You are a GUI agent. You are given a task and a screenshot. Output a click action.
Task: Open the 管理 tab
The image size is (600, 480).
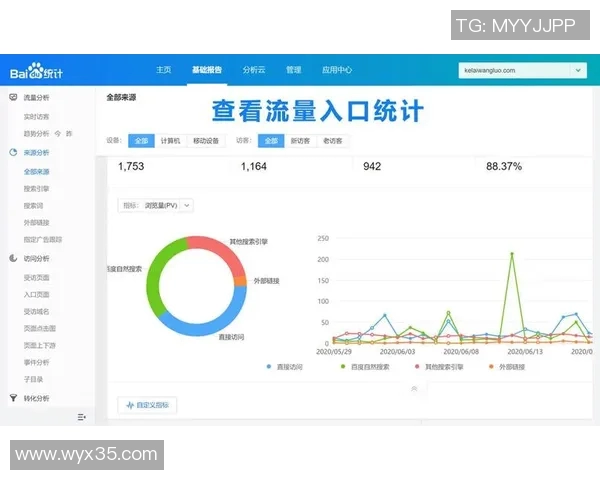point(294,70)
